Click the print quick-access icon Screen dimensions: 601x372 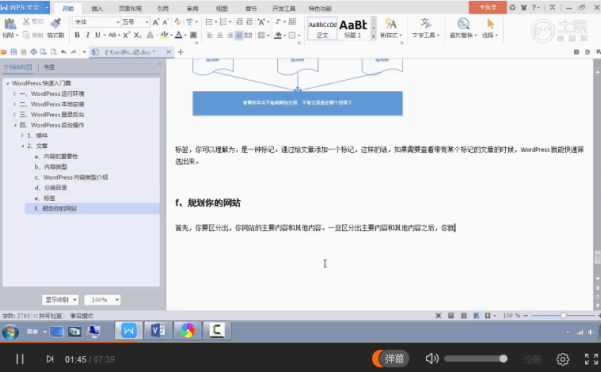point(34,52)
